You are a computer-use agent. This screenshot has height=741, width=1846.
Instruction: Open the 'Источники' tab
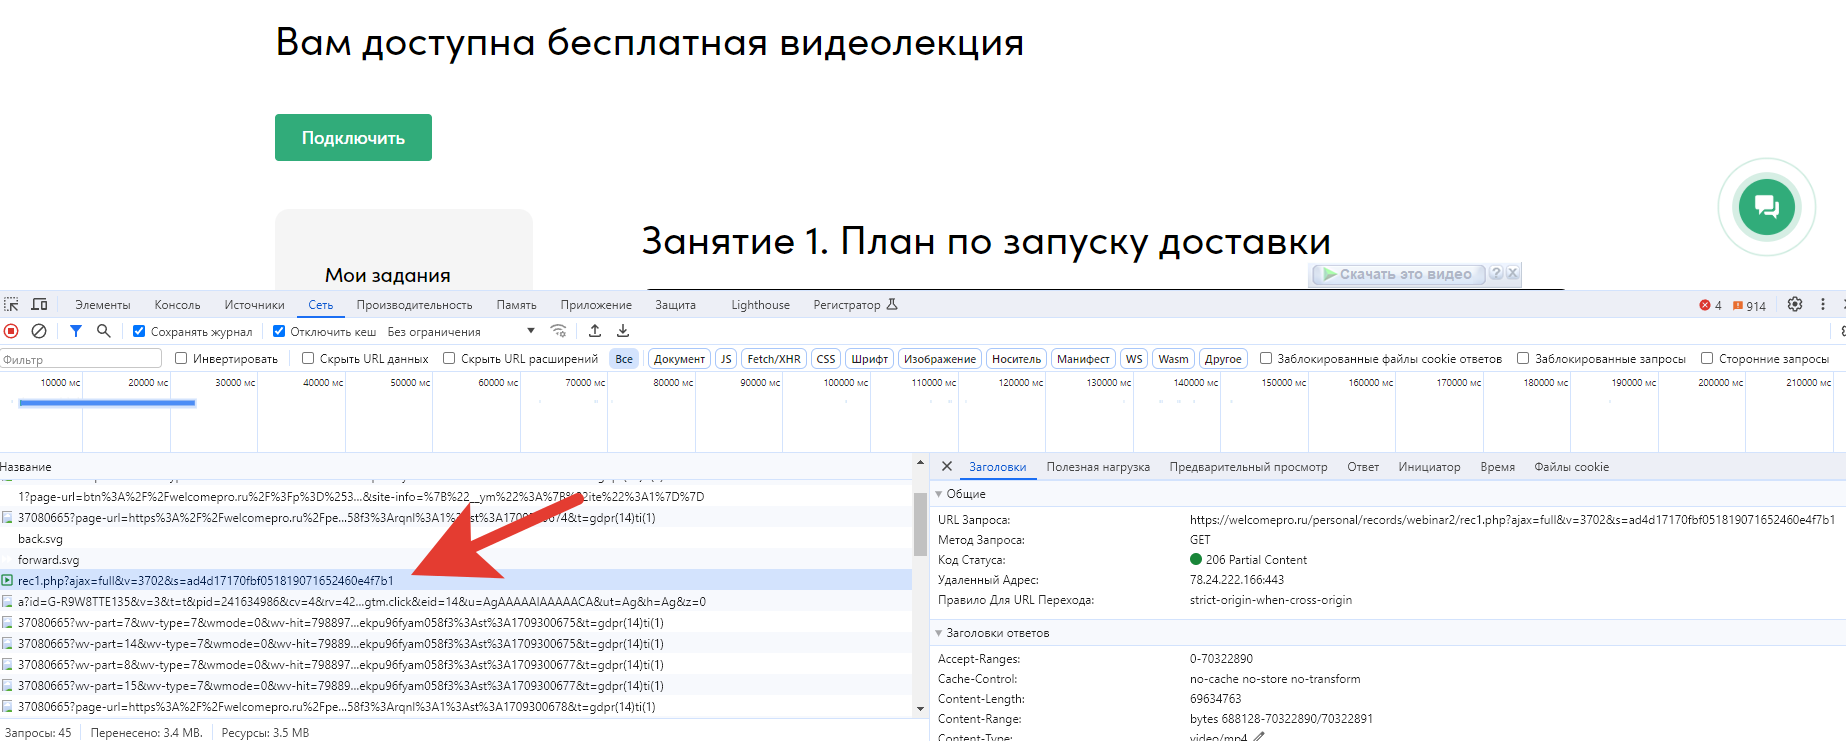click(x=254, y=305)
